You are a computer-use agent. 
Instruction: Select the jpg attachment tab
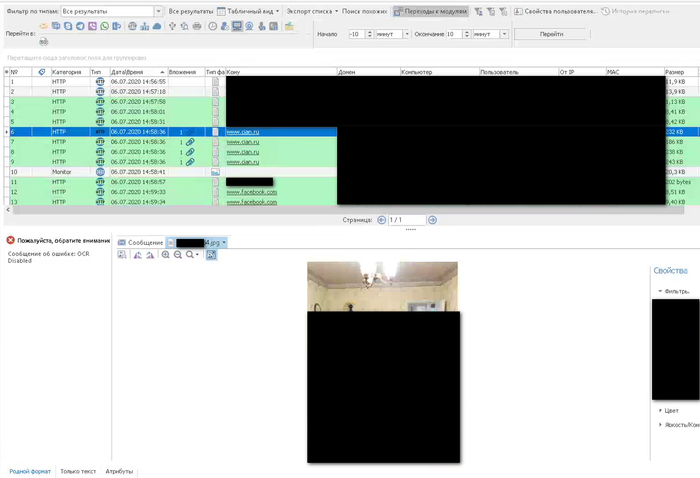point(194,242)
